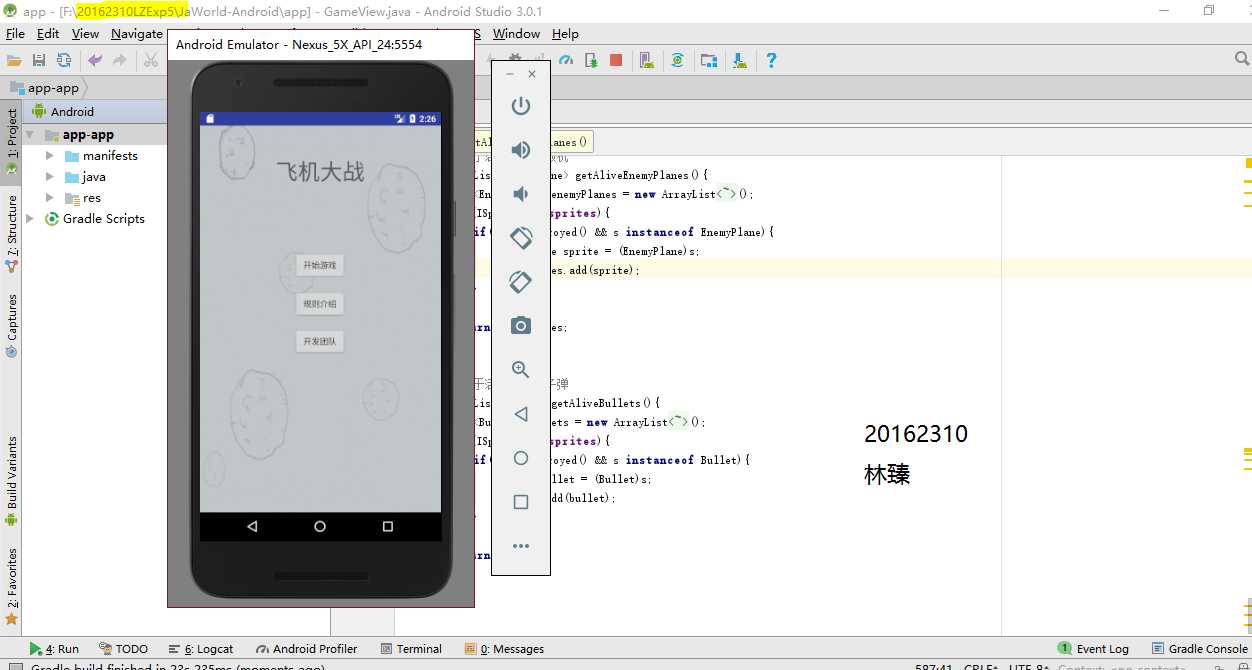Click the emulator Zoom magnifier button
The image size is (1252, 670).
[521, 370]
